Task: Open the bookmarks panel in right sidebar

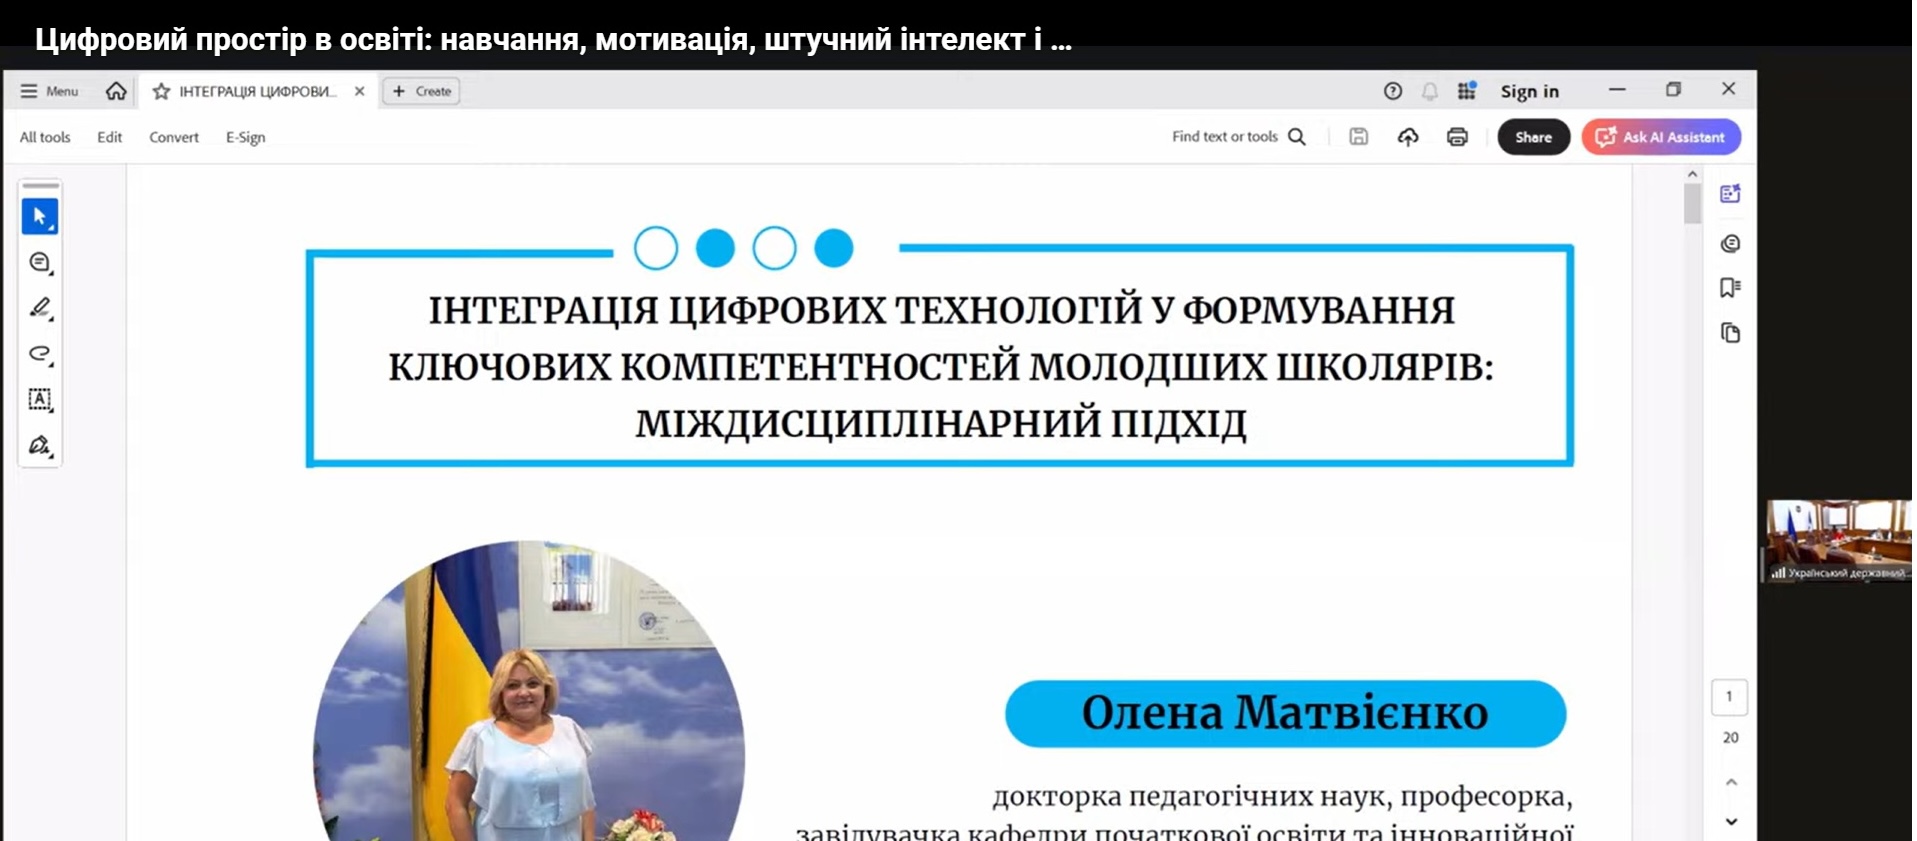Action: tap(1730, 288)
